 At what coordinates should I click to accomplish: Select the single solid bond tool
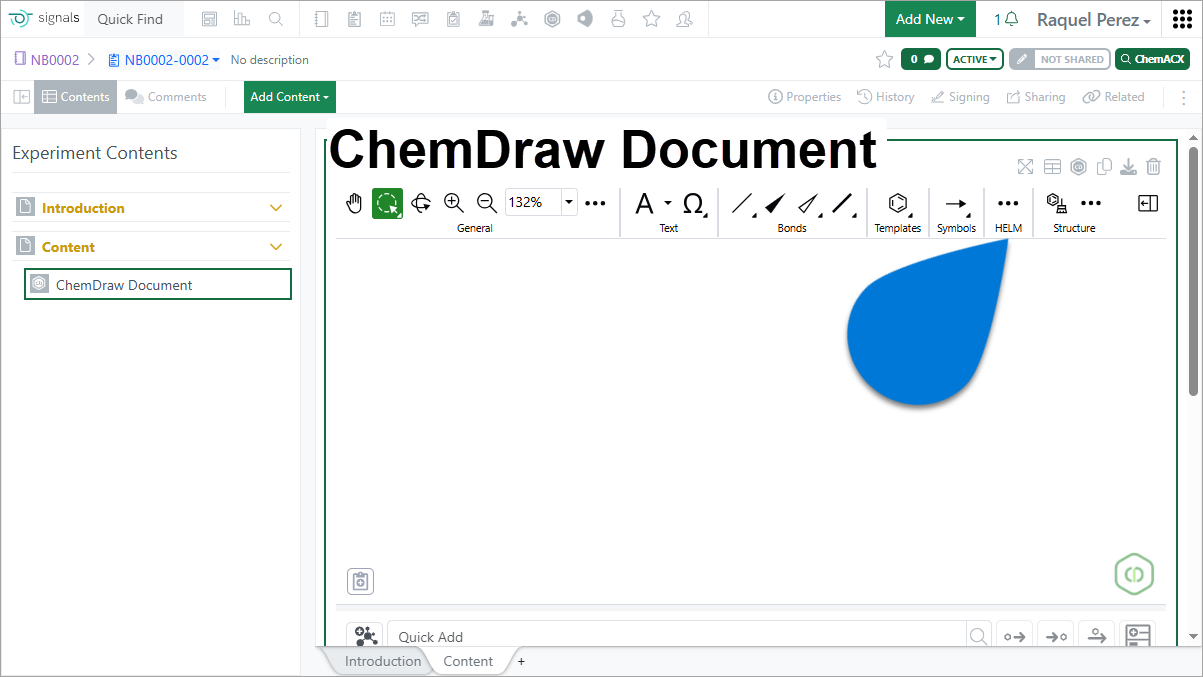[742, 204]
